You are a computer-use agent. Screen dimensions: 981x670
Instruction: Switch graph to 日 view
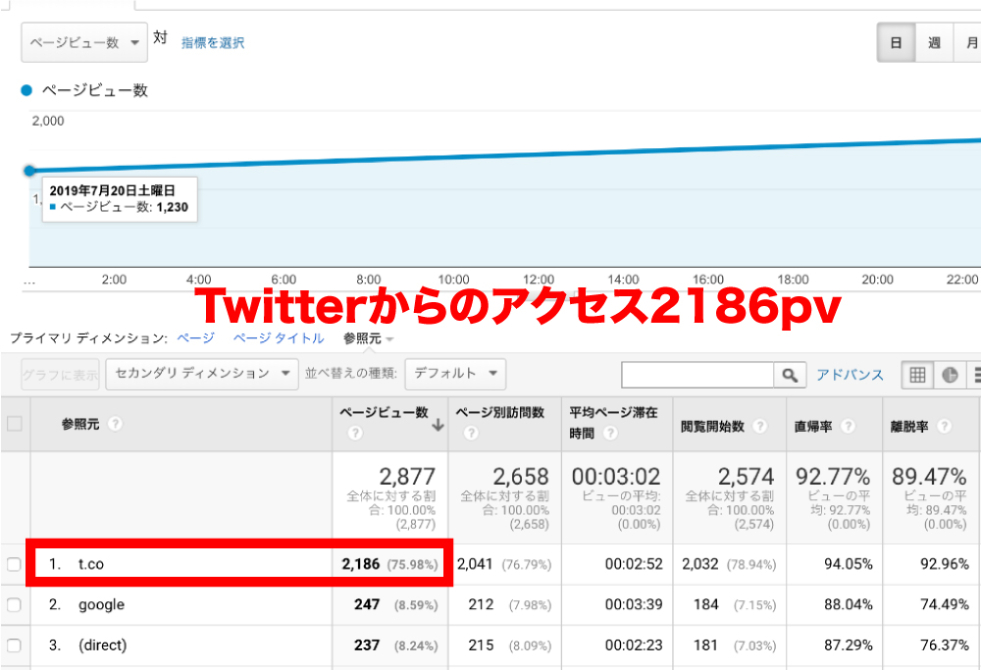point(896,43)
